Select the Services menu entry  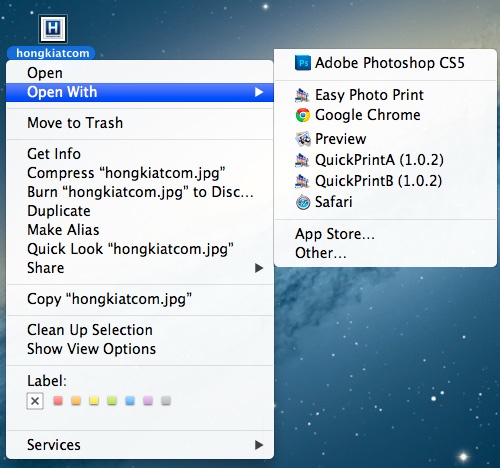(x=140, y=445)
